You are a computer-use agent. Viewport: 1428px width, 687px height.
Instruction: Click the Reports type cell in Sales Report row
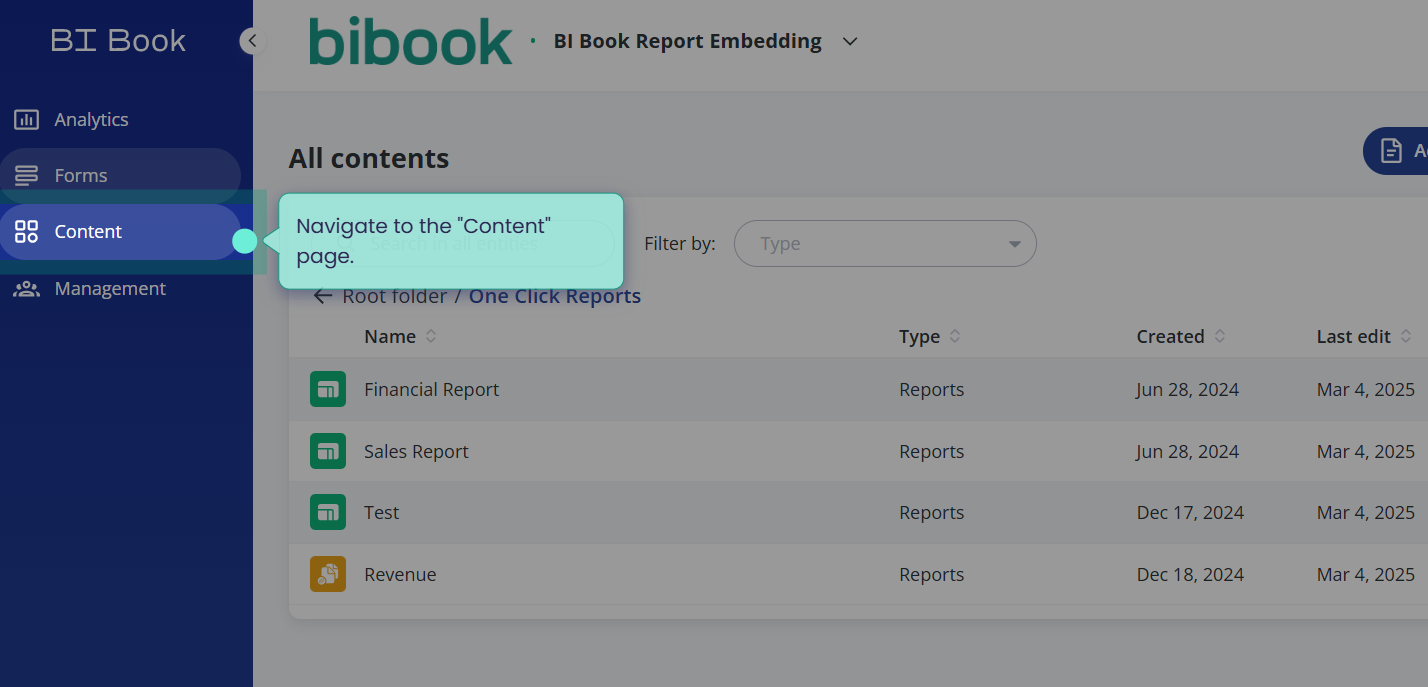pos(931,451)
